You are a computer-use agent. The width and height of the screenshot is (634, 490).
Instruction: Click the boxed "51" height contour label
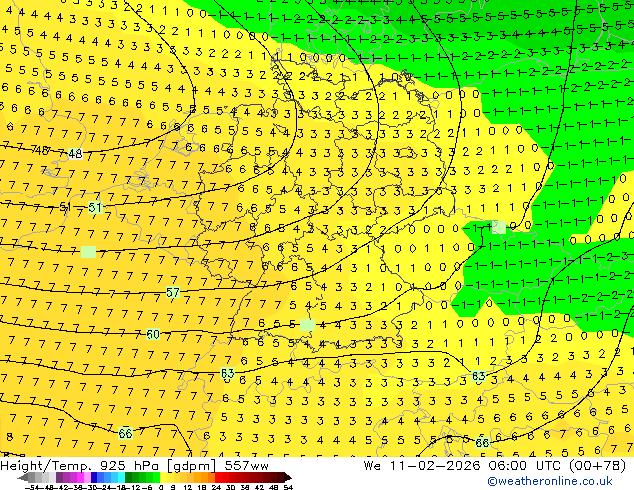pos(95,208)
